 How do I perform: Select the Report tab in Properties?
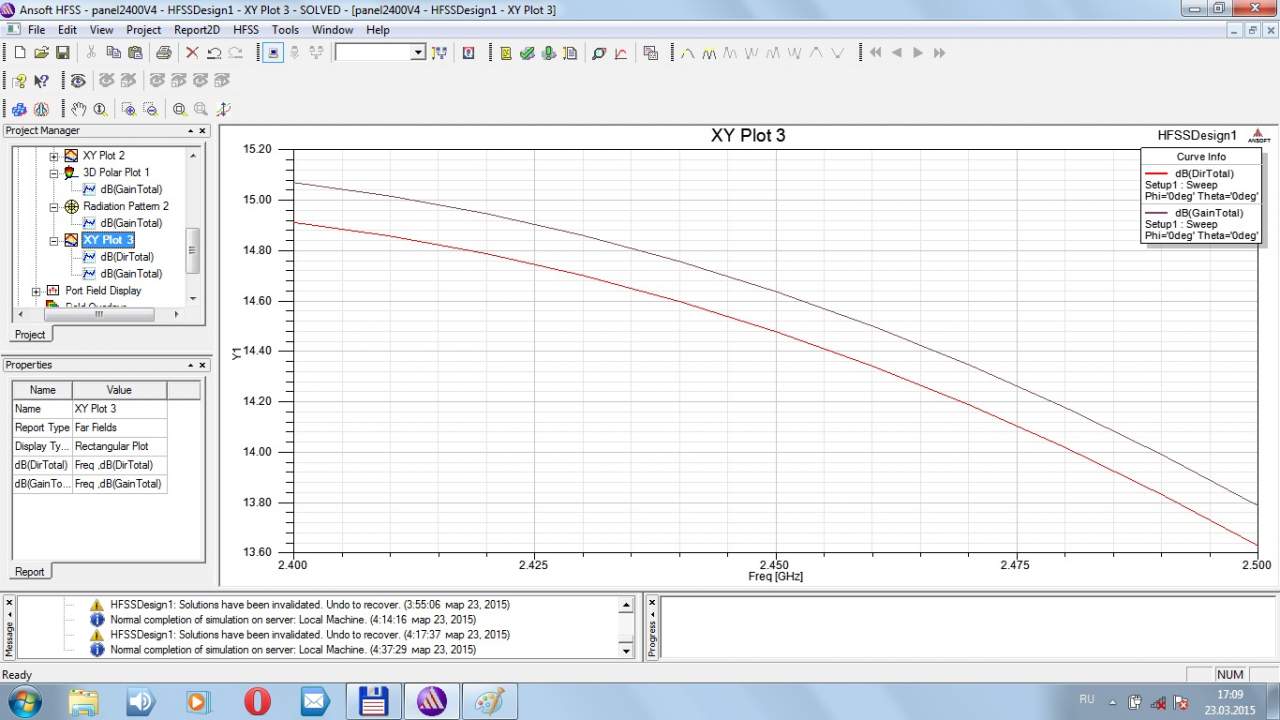click(30, 571)
